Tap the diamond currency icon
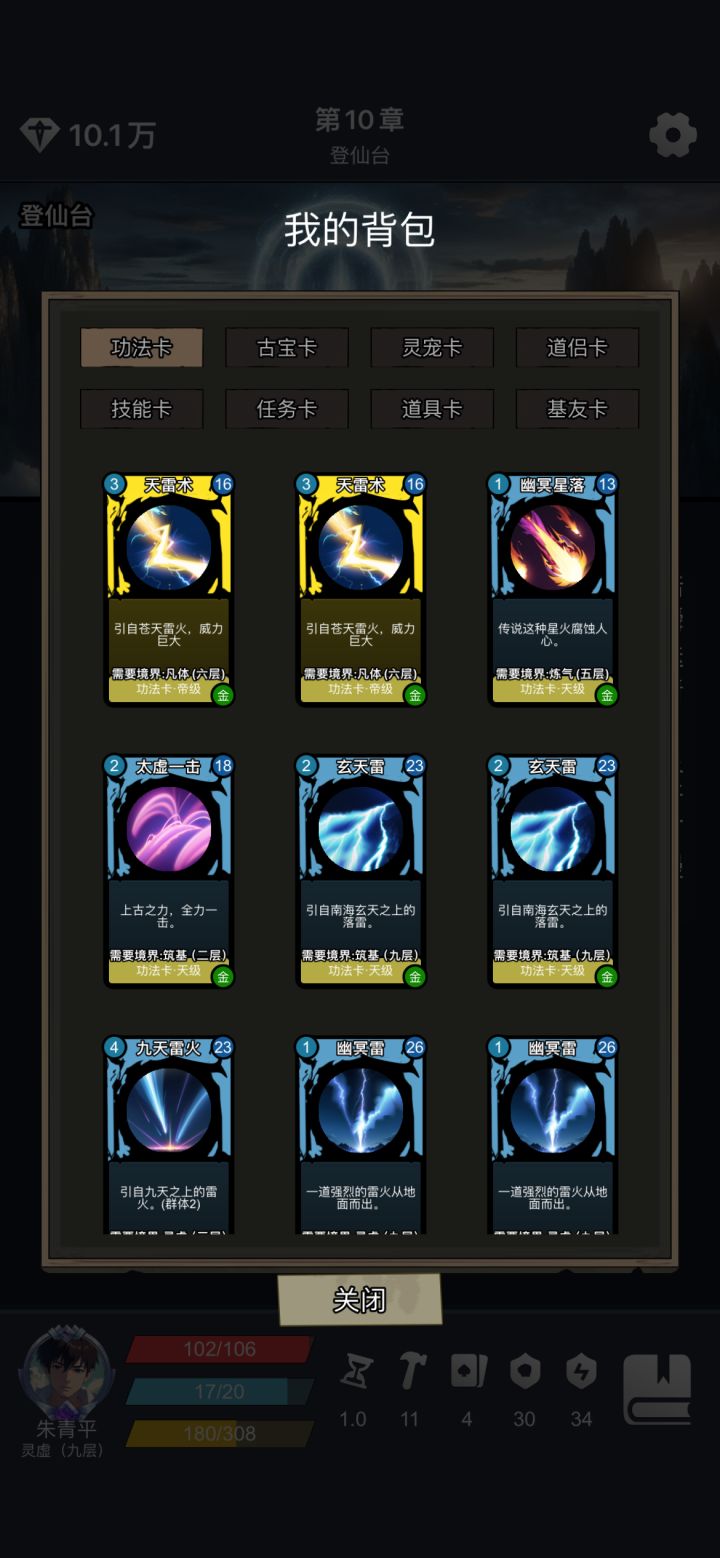This screenshot has width=720, height=1558. (x=40, y=135)
